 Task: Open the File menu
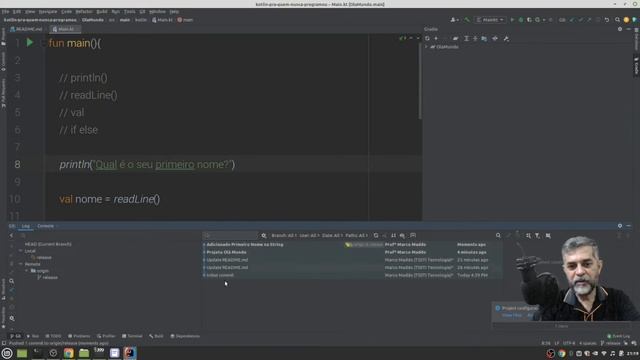click(x=5, y=11)
